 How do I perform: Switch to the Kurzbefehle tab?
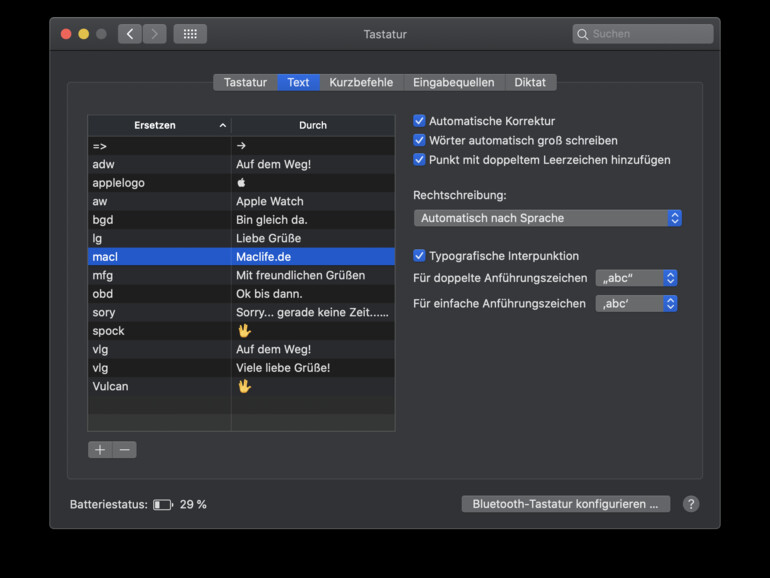361,82
